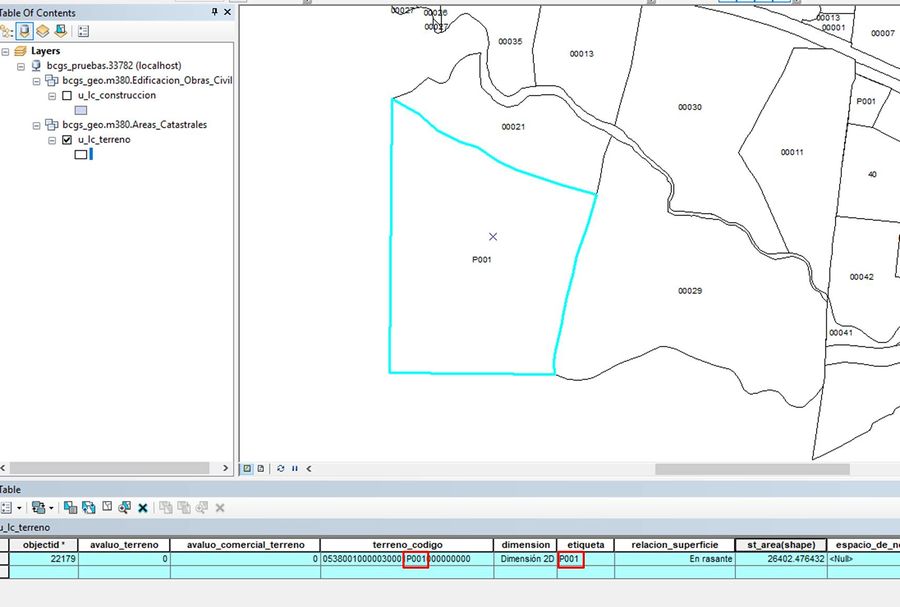This screenshot has height=607, width=900.
Task: Select row 22179 using its row selector
Action: (x=5, y=559)
